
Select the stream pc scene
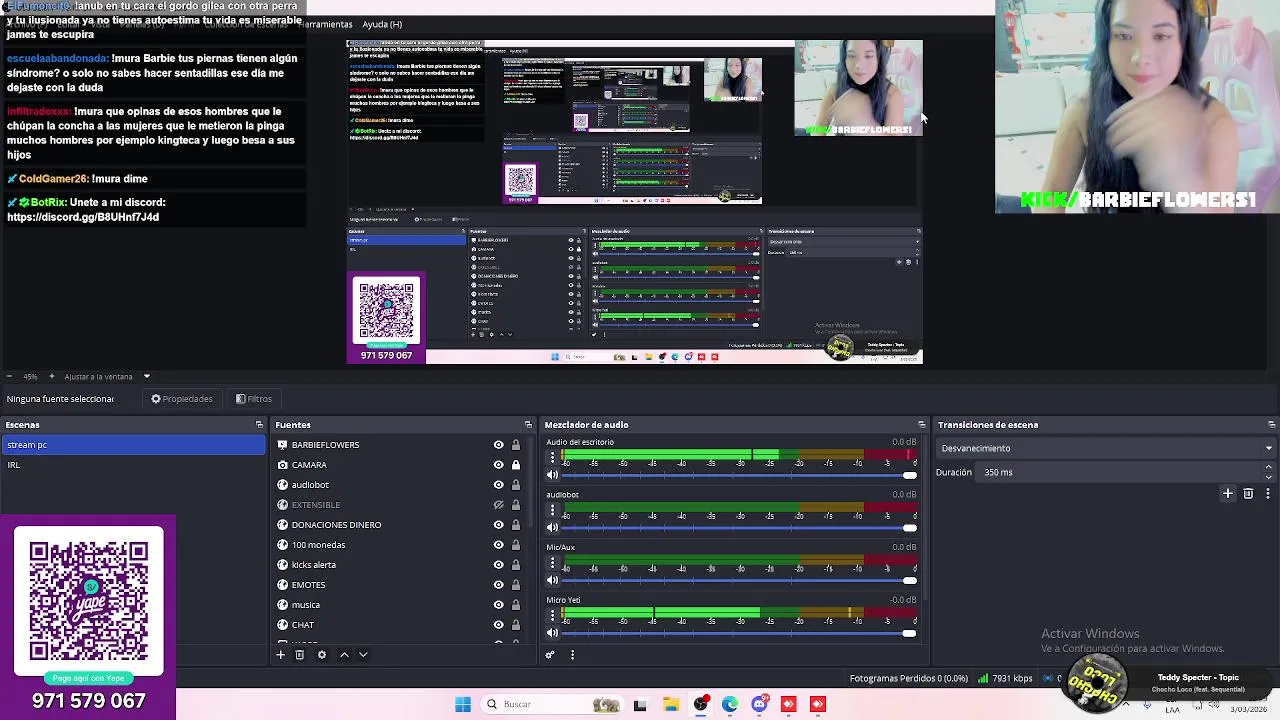[133, 445]
